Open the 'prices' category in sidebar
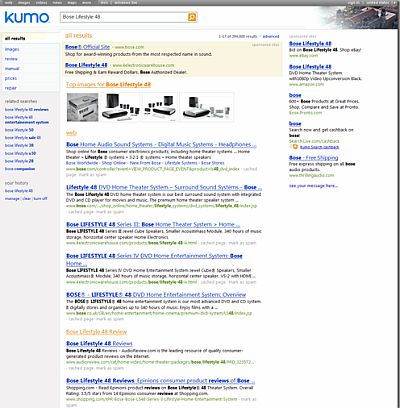The height and width of the screenshot is (408, 400). coord(11,78)
